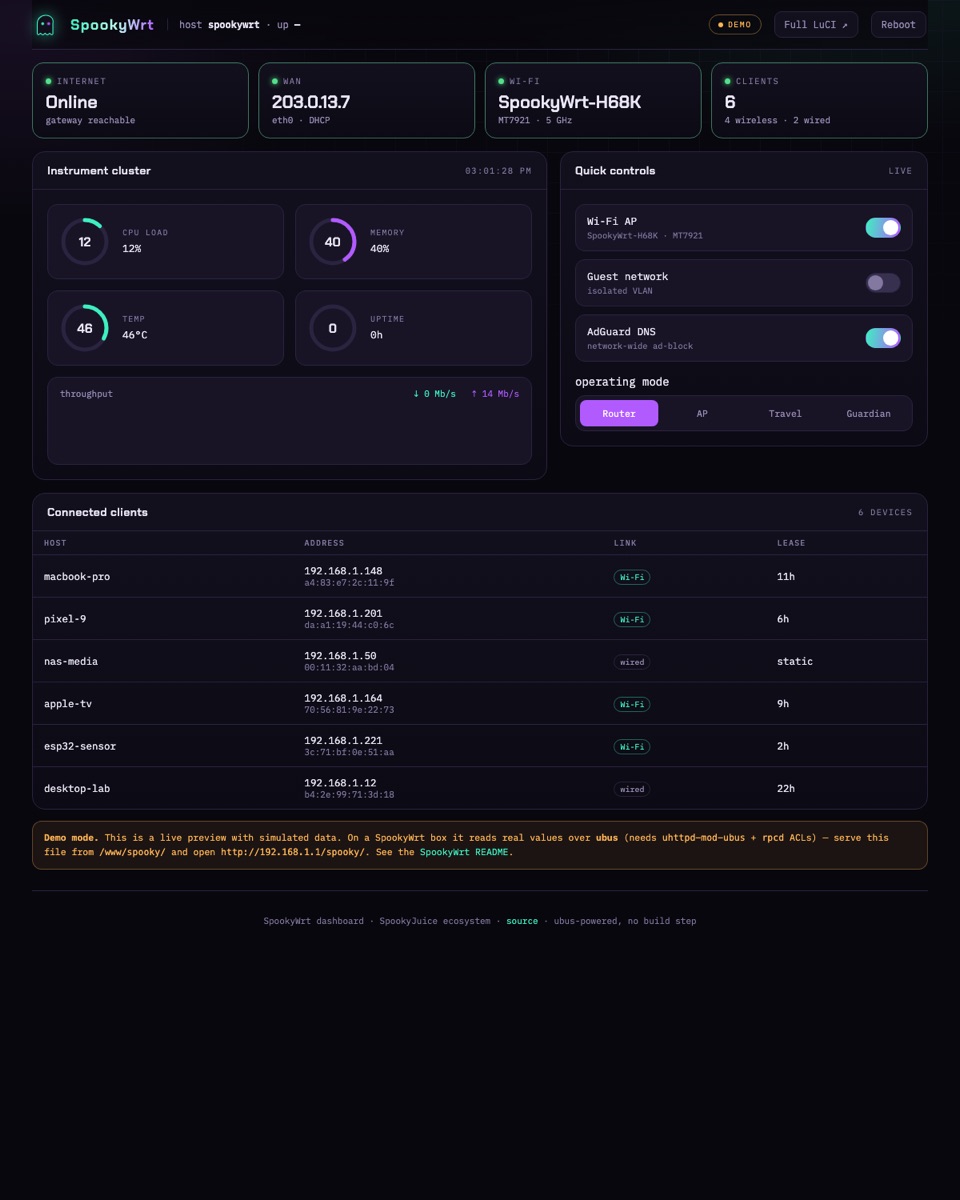960x1200 pixels.
Task: Click the download rate 0 Mb/s
Action: click(434, 394)
